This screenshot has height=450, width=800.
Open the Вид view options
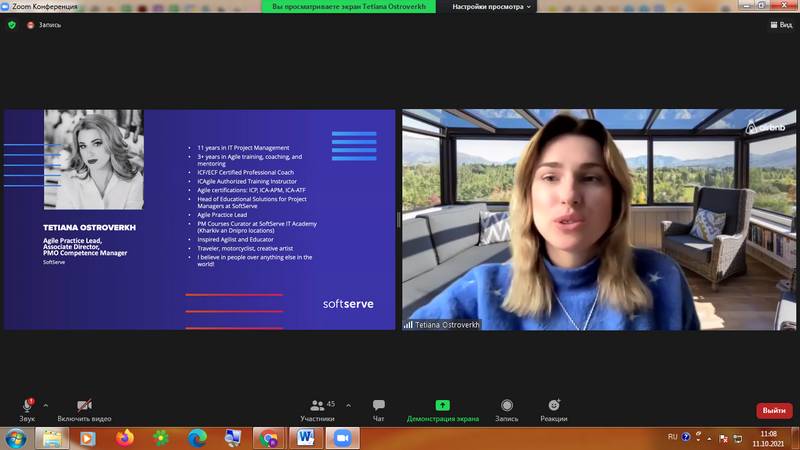tap(781, 24)
